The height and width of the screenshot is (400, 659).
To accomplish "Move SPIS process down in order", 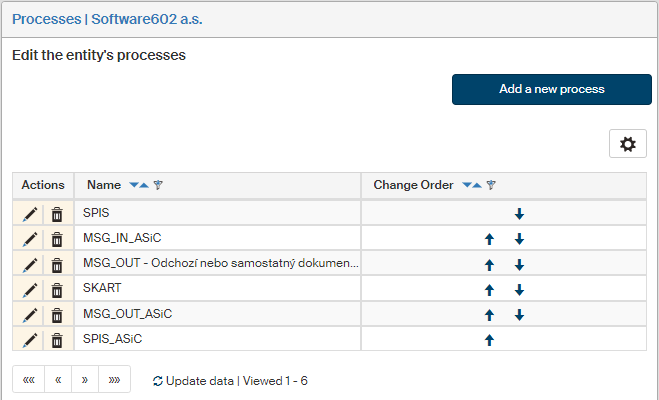I will click(x=519, y=214).
